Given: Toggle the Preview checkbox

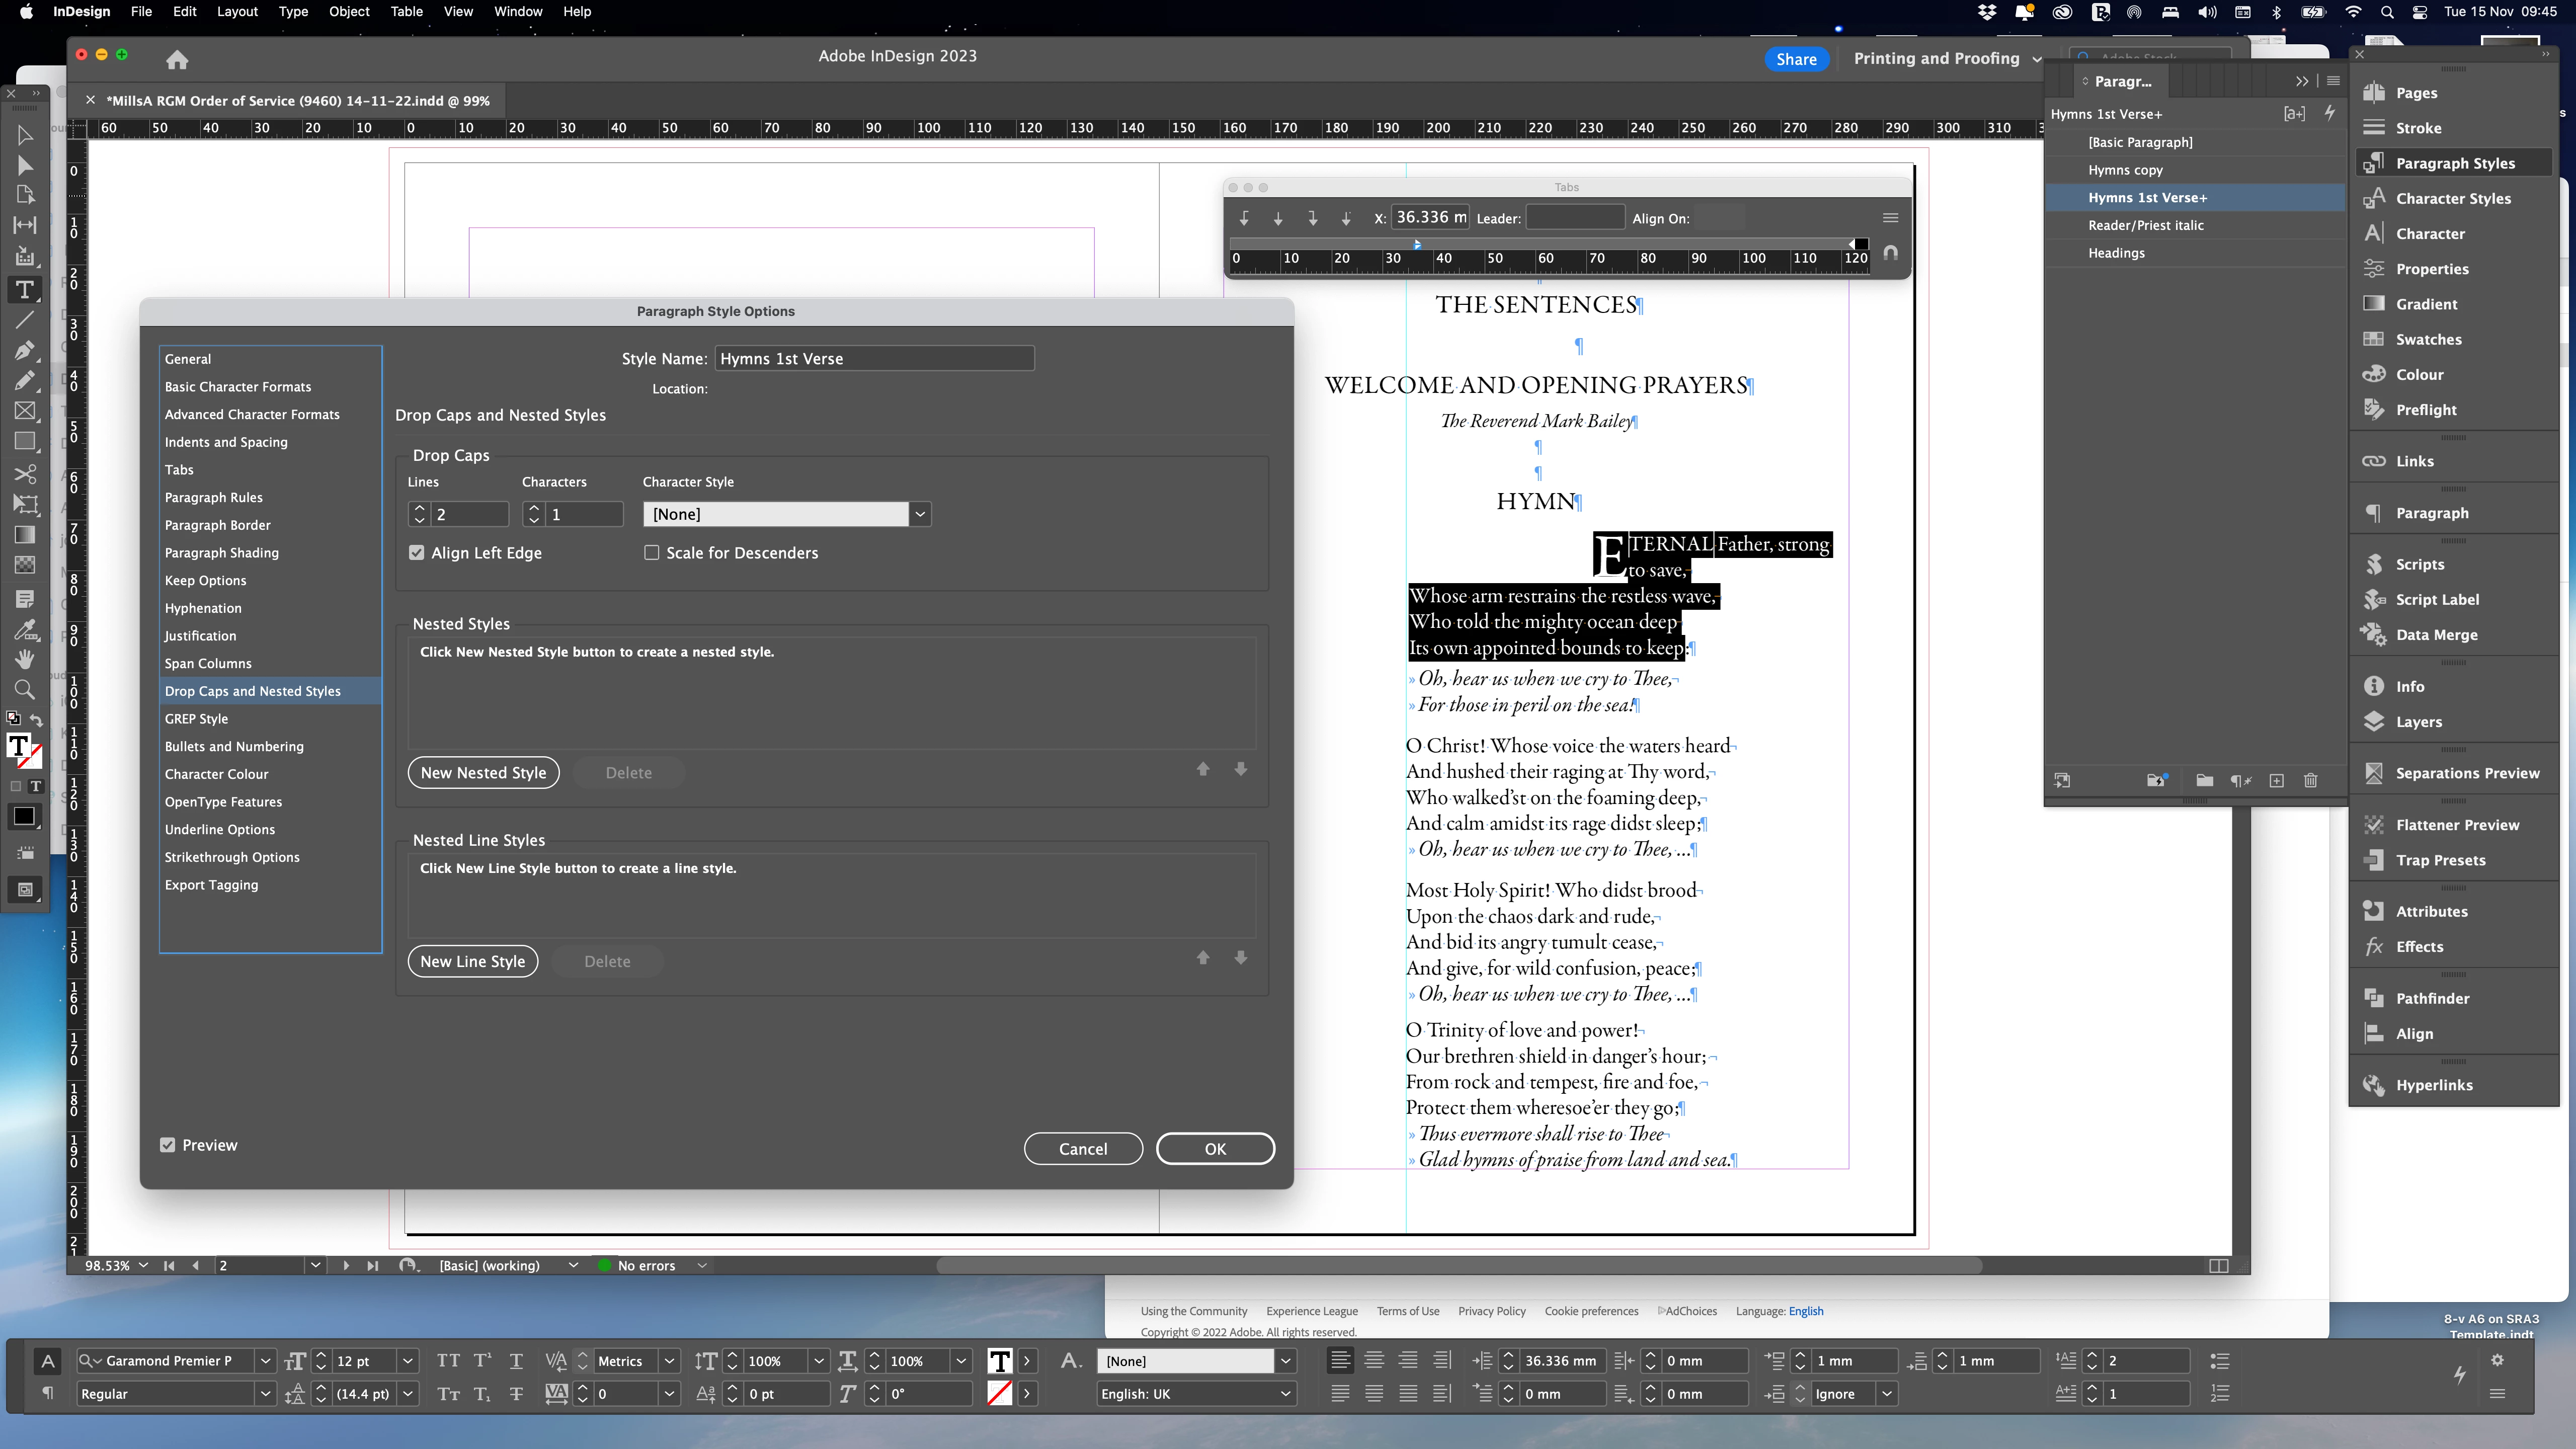Looking at the screenshot, I should click(x=168, y=1145).
